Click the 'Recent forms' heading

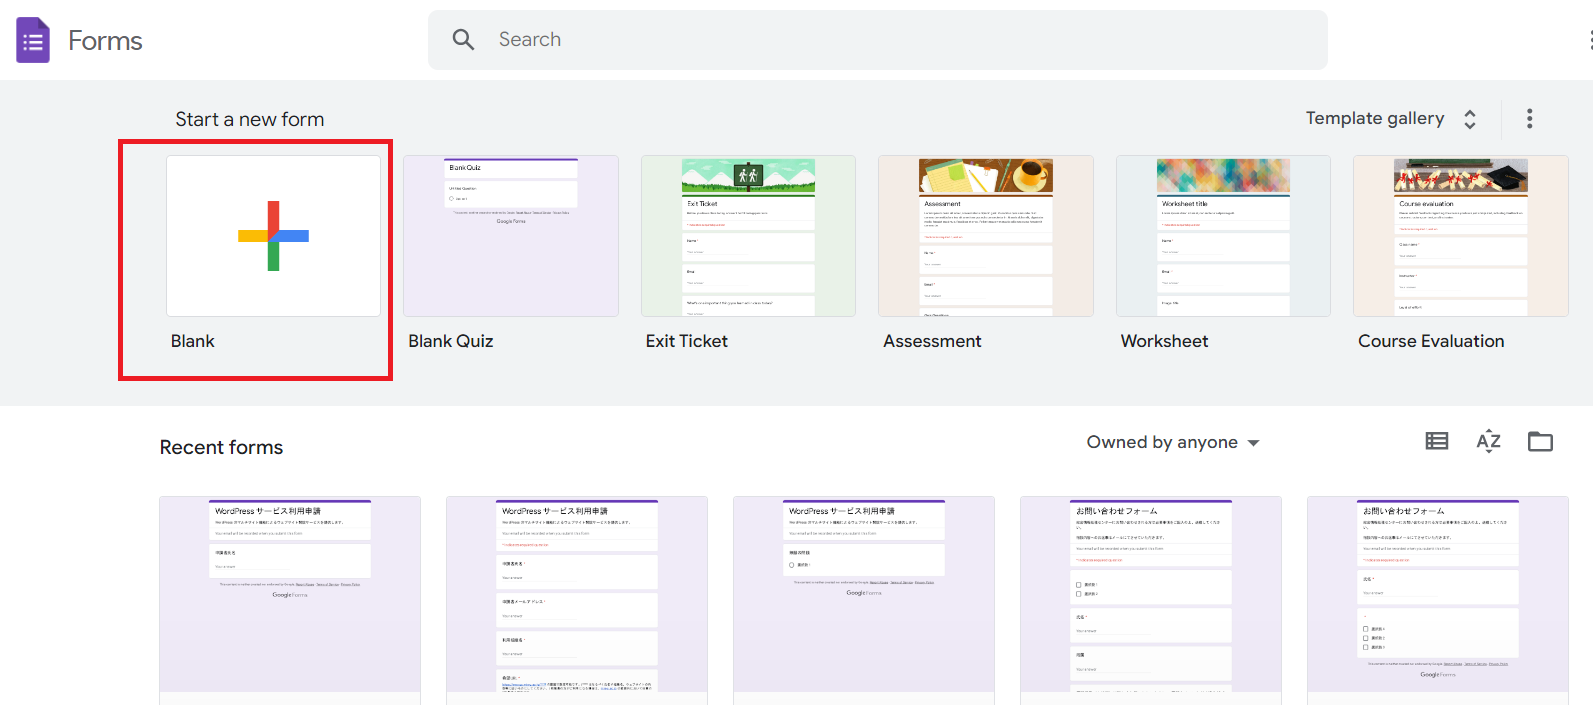tap(221, 447)
